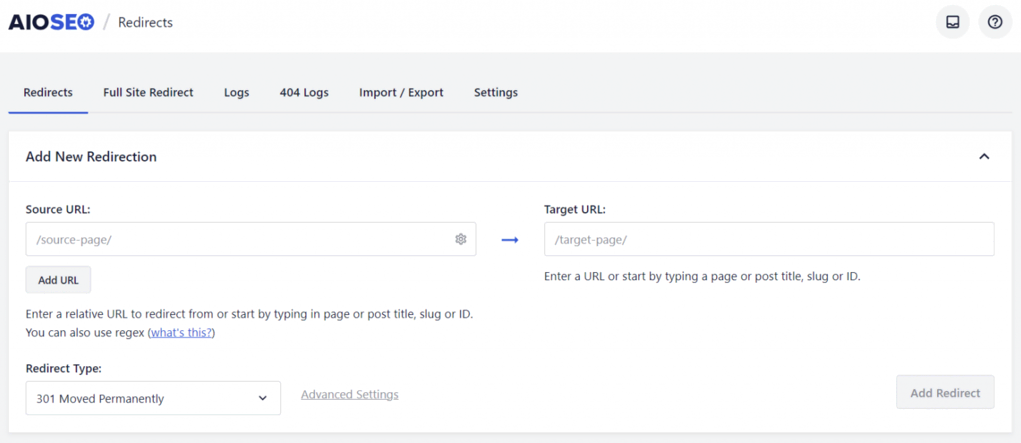Screen dimensions: 1021x443
Task: Go to the Import / Export tab
Action: 401,93
